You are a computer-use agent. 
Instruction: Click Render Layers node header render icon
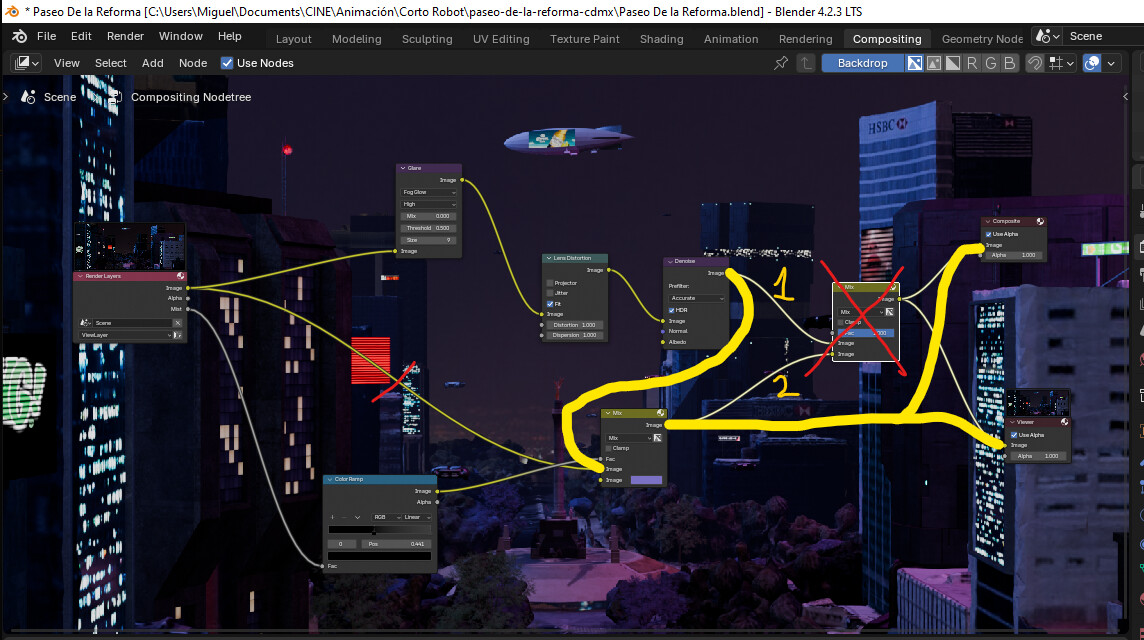(180, 276)
